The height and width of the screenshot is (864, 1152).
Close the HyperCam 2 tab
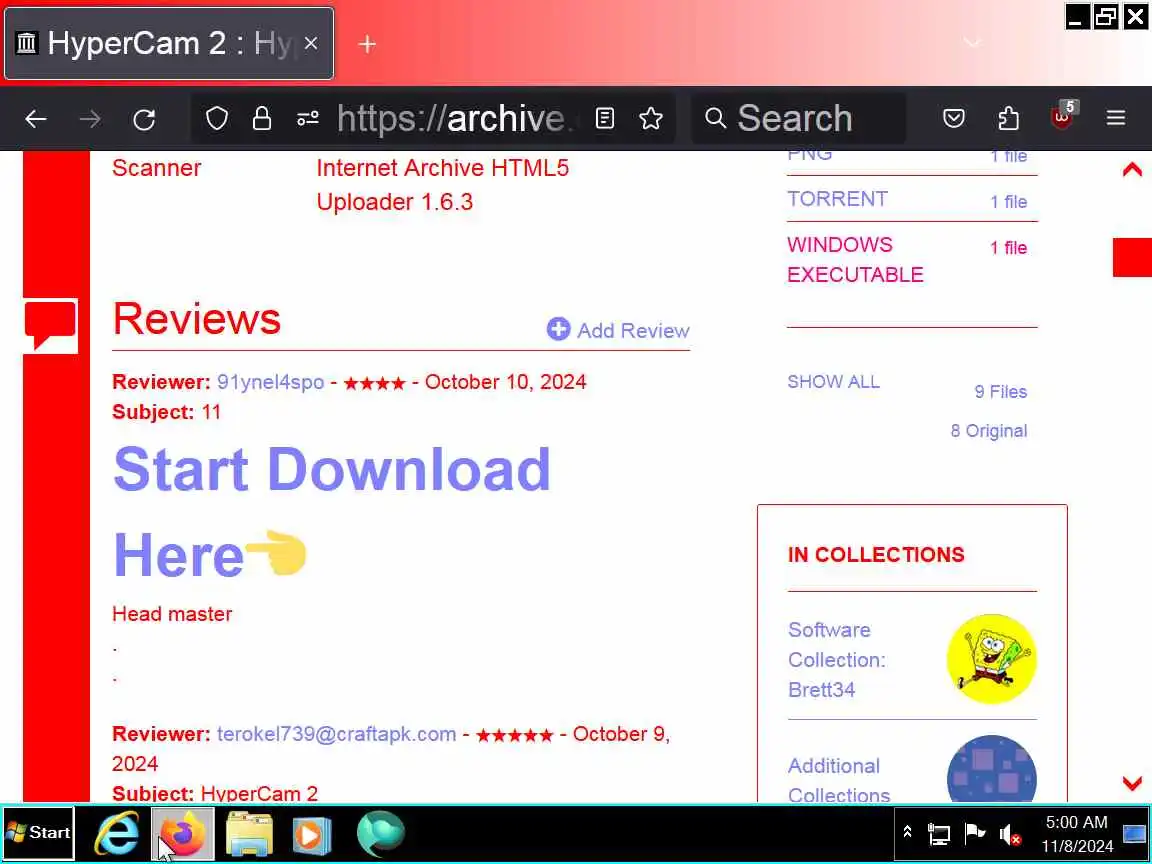pyautogui.click(x=311, y=43)
